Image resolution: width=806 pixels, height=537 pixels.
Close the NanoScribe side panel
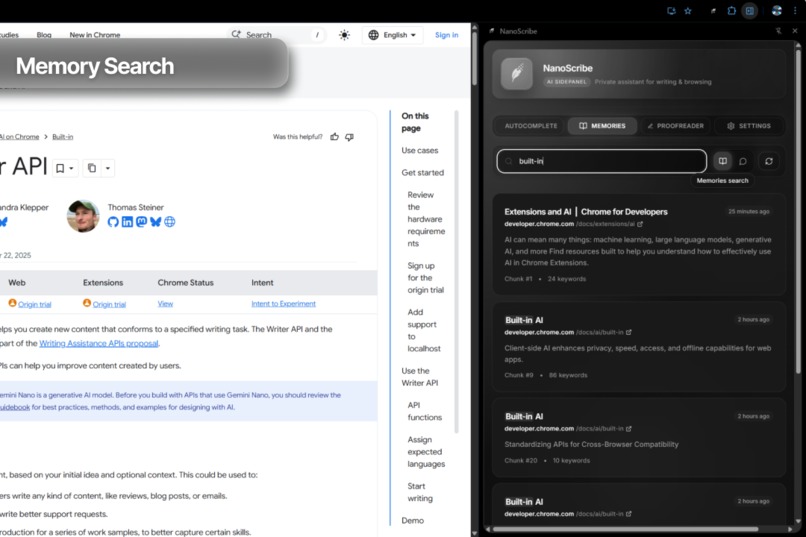[x=795, y=31]
